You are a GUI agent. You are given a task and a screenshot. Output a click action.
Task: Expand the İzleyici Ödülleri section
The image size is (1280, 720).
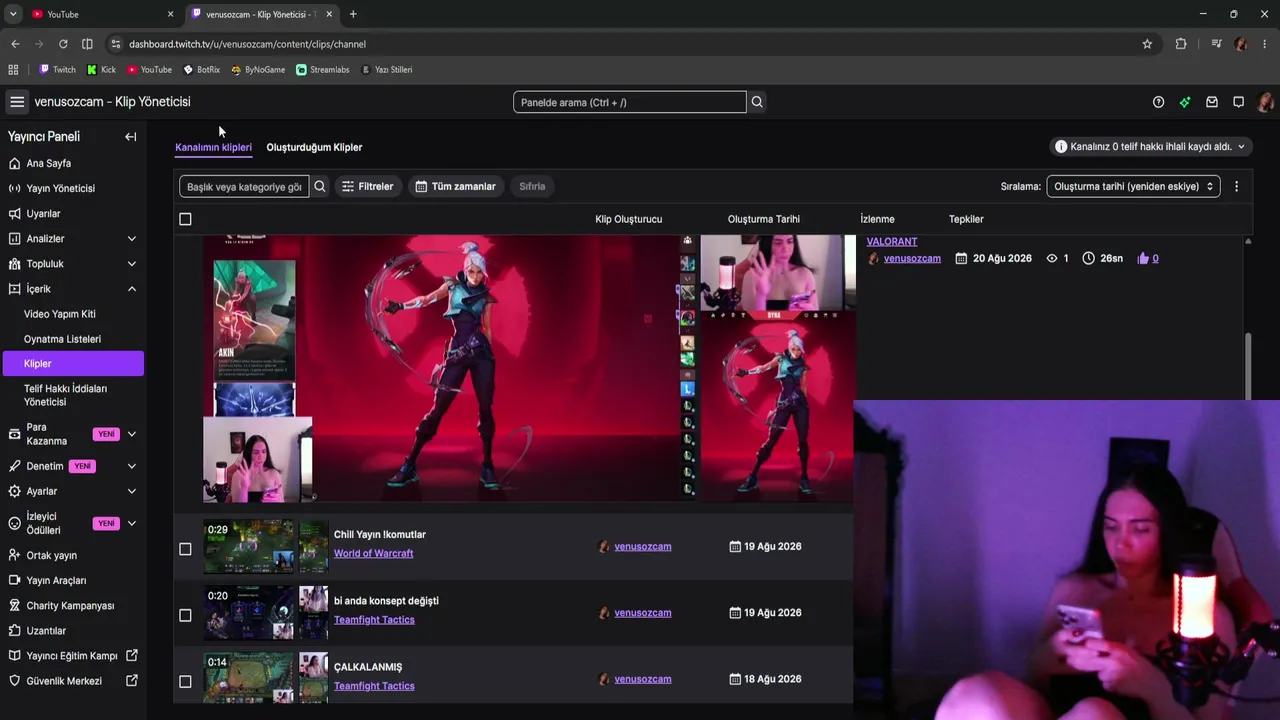pyautogui.click(x=131, y=523)
